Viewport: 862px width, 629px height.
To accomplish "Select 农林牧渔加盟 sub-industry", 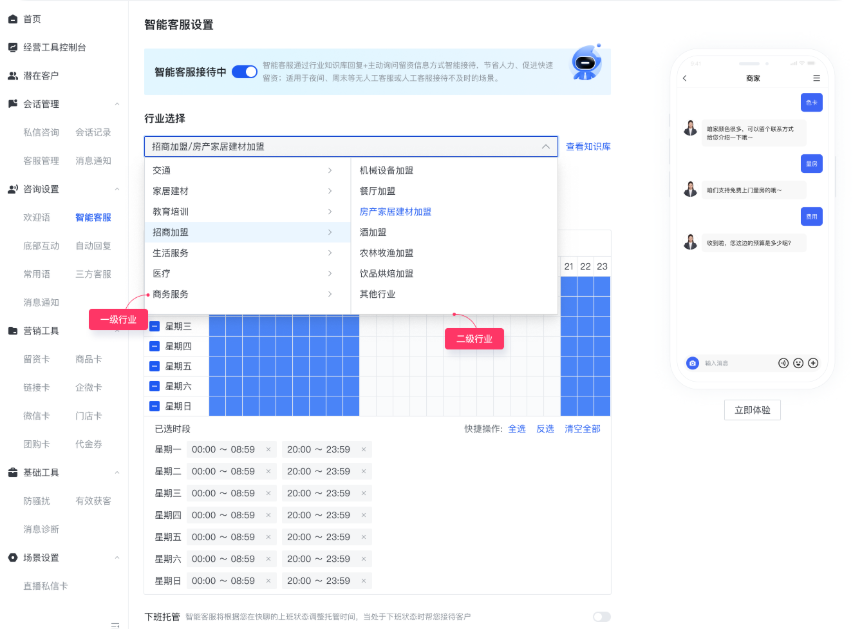I will 386,253.
